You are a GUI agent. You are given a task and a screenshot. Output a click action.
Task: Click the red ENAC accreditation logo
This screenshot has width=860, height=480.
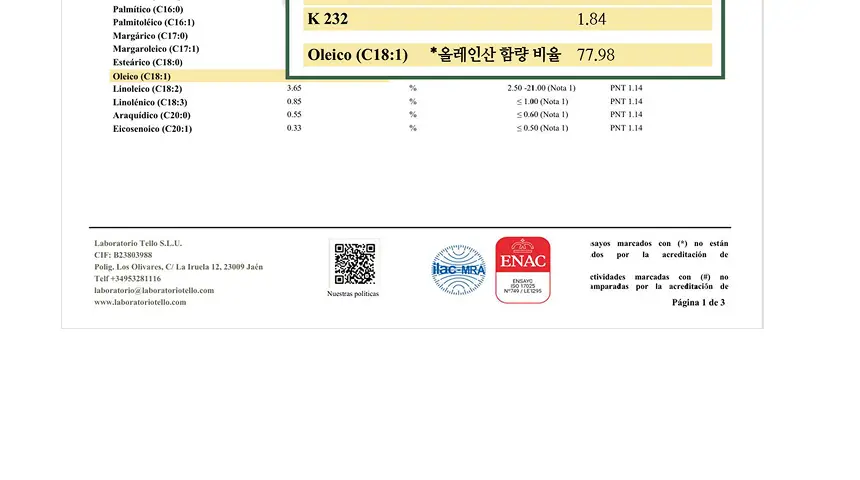[523, 270]
